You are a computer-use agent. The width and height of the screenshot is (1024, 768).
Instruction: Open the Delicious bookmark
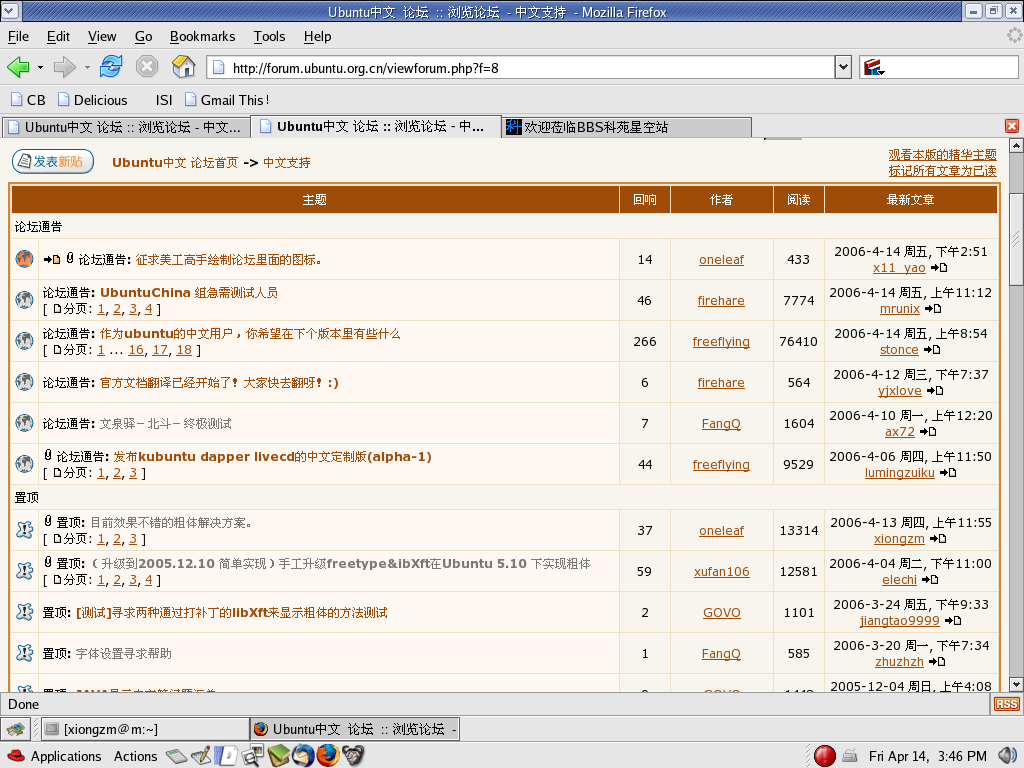pyautogui.click(x=93, y=100)
